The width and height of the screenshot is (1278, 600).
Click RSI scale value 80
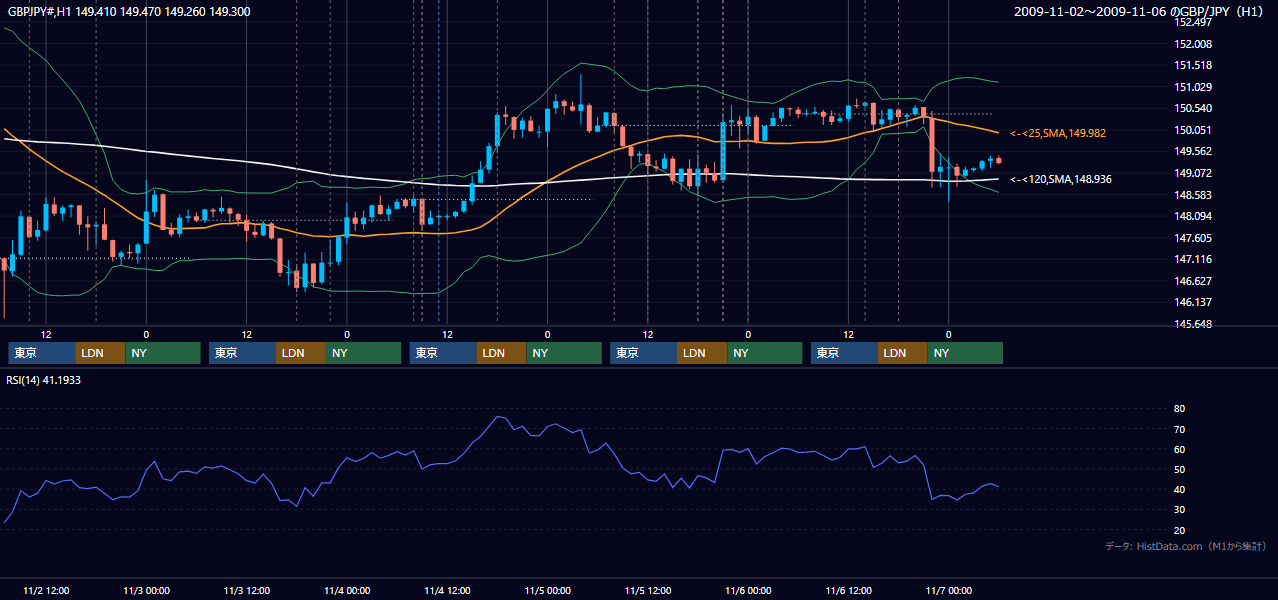tap(1179, 409)
